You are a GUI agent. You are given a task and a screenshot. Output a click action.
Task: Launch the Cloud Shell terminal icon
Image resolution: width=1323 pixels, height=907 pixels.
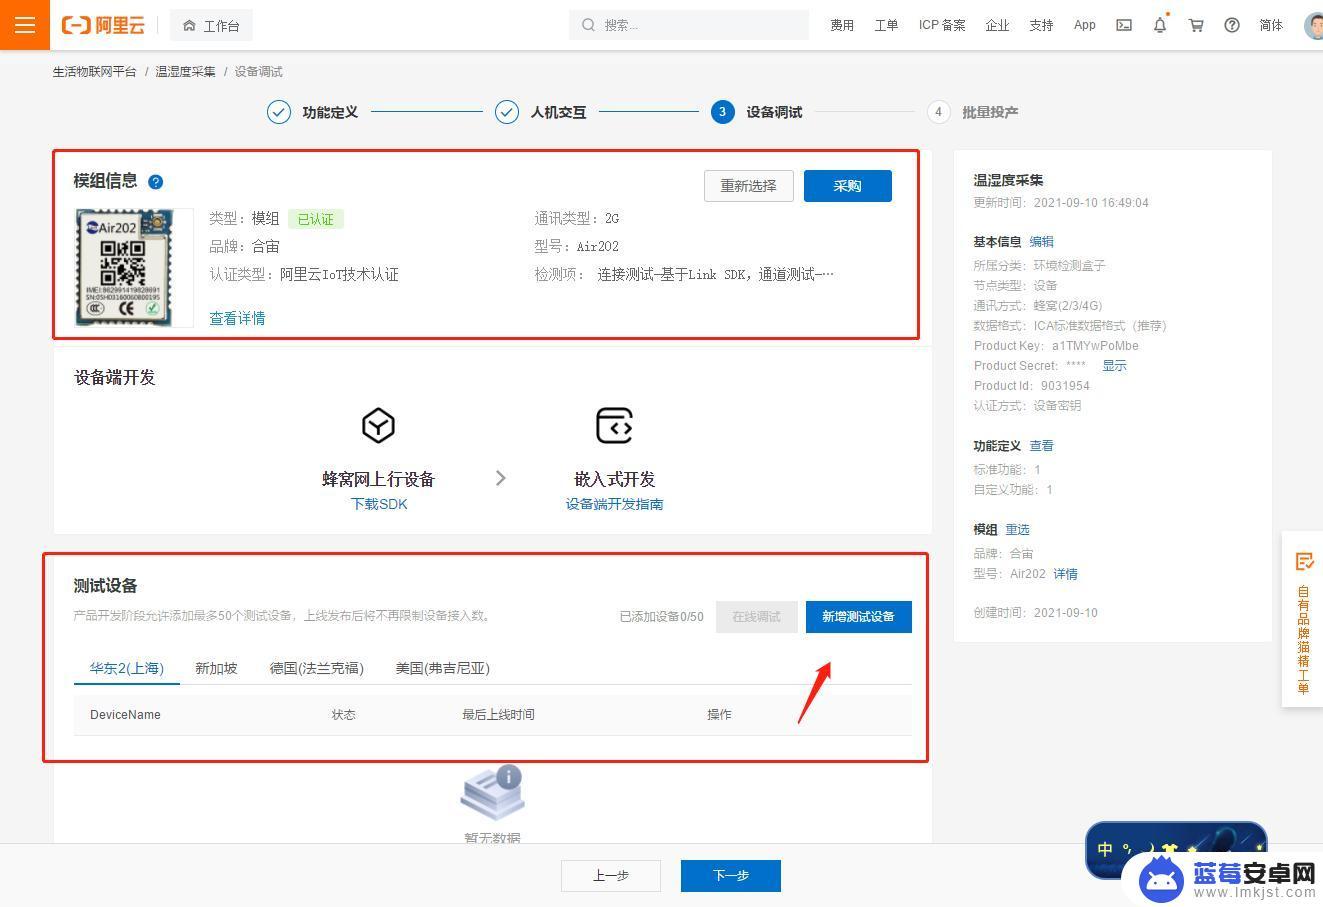click(1124, 25)
